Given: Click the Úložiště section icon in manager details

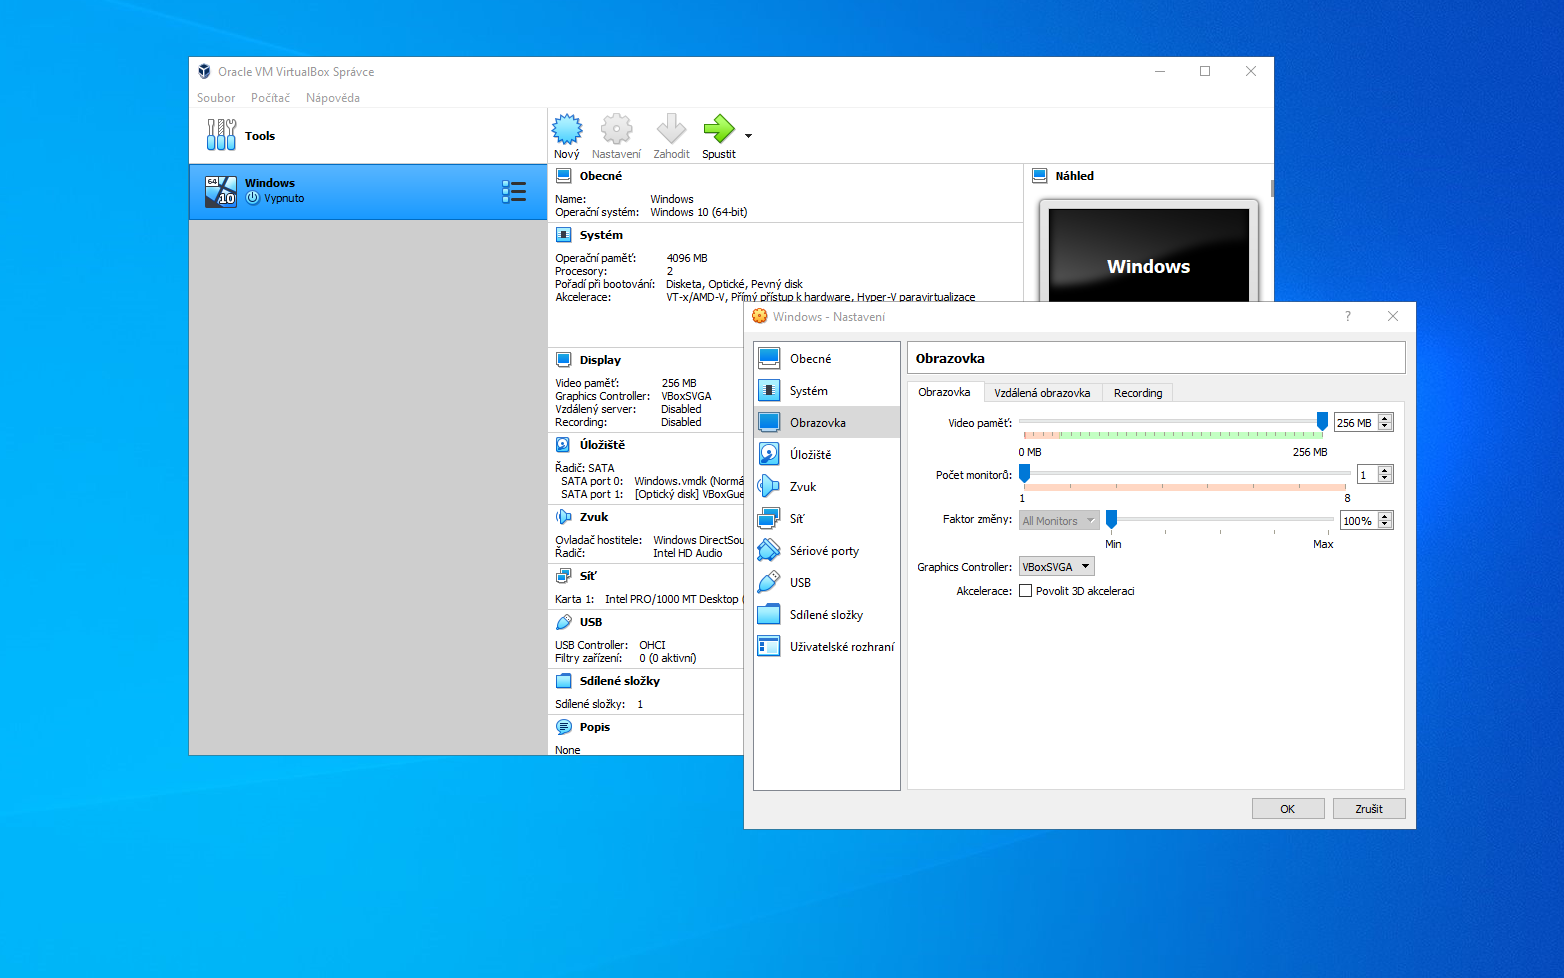Looking at the screenshot, I should click(564, 444).
